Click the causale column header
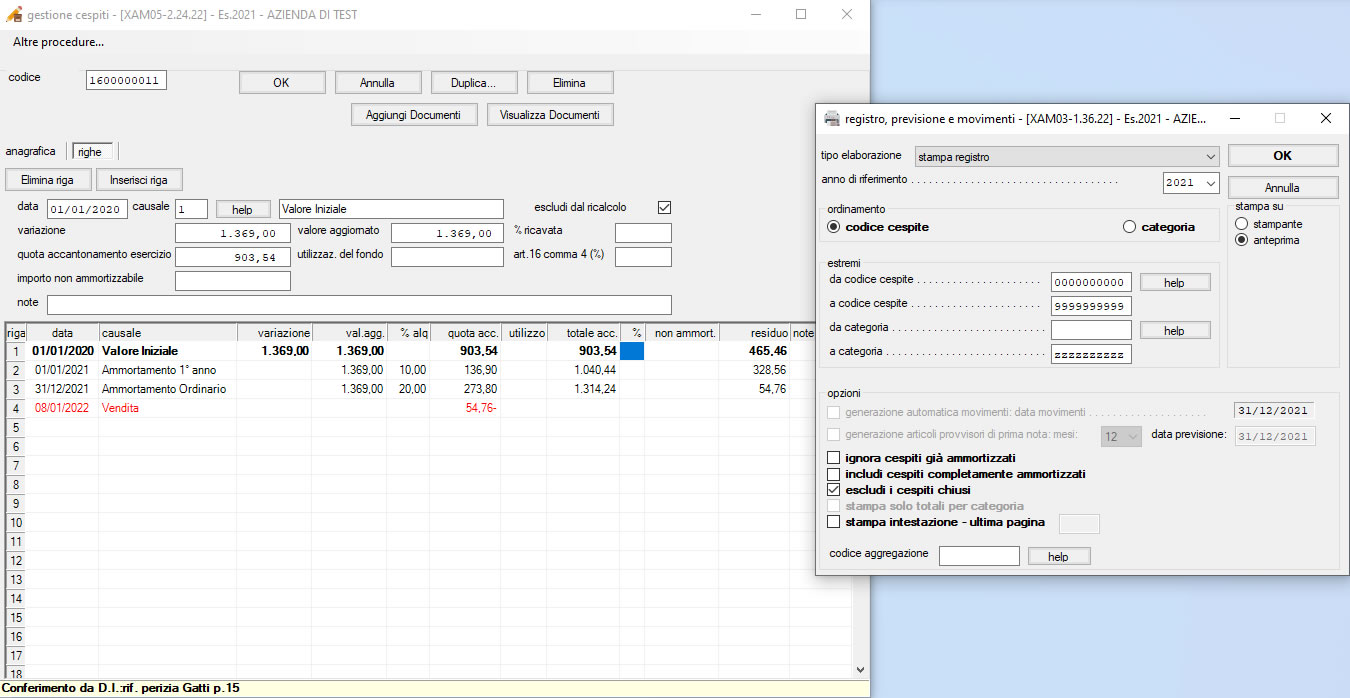Viewport: 1350px width, 698px height. click(168, 332)
